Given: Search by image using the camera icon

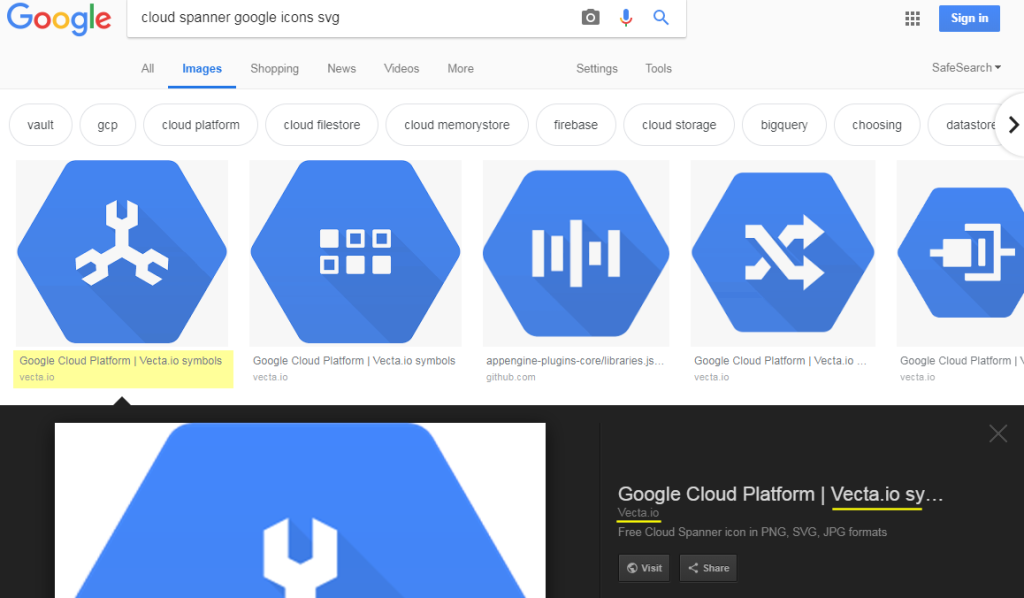Looking at the screenshot, I should click(590, 18).
